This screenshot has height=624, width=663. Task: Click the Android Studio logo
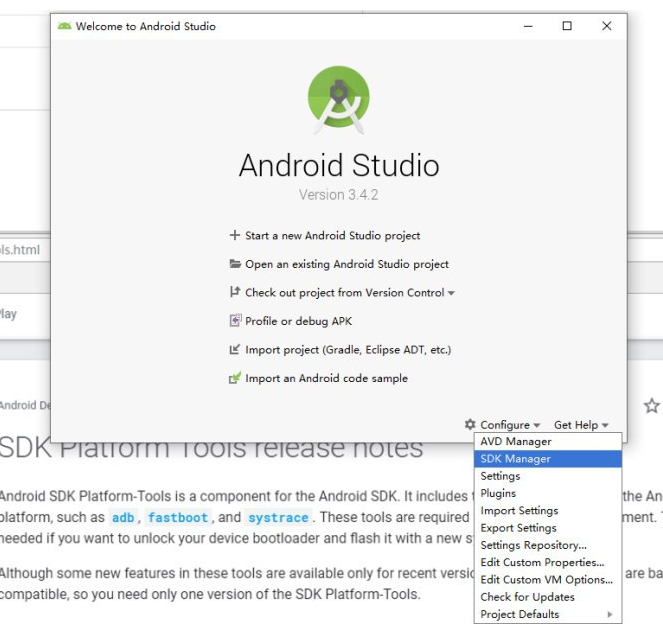point(338,100)
